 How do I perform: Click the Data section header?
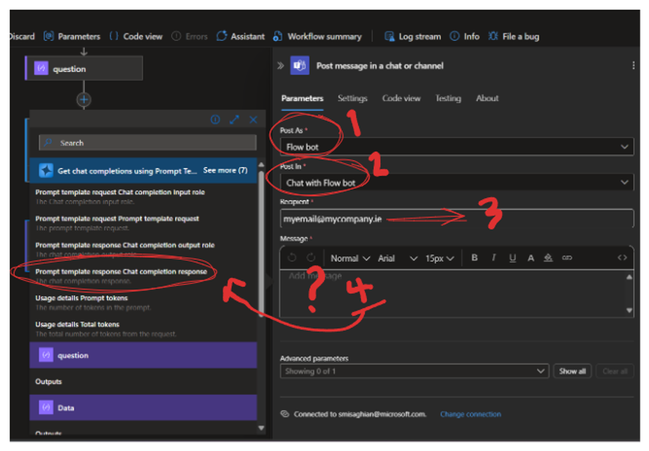click(x=143, y=408)
